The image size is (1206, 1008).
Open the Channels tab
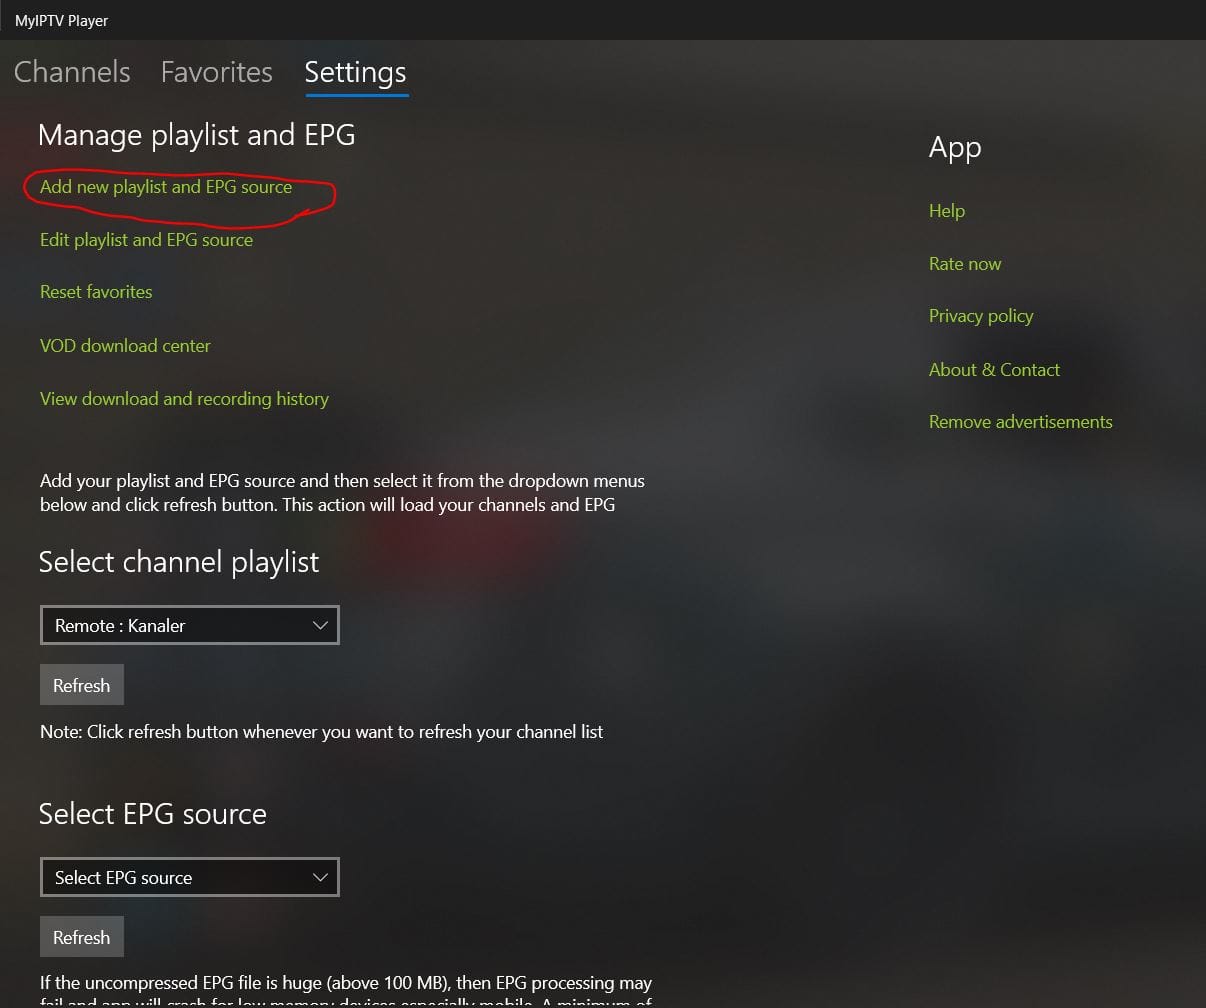[72, 72]
